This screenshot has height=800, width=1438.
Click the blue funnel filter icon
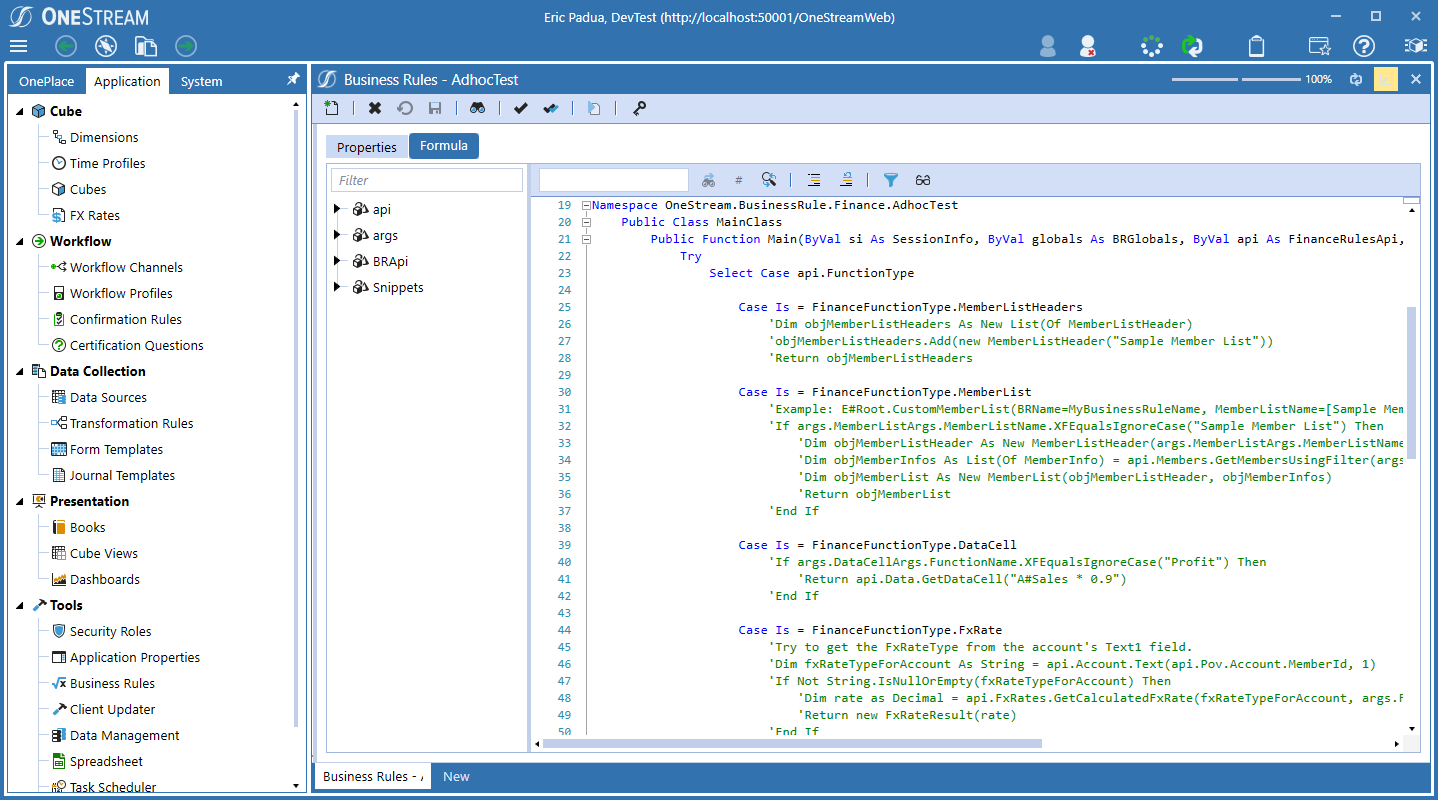[x=891, y=180]
